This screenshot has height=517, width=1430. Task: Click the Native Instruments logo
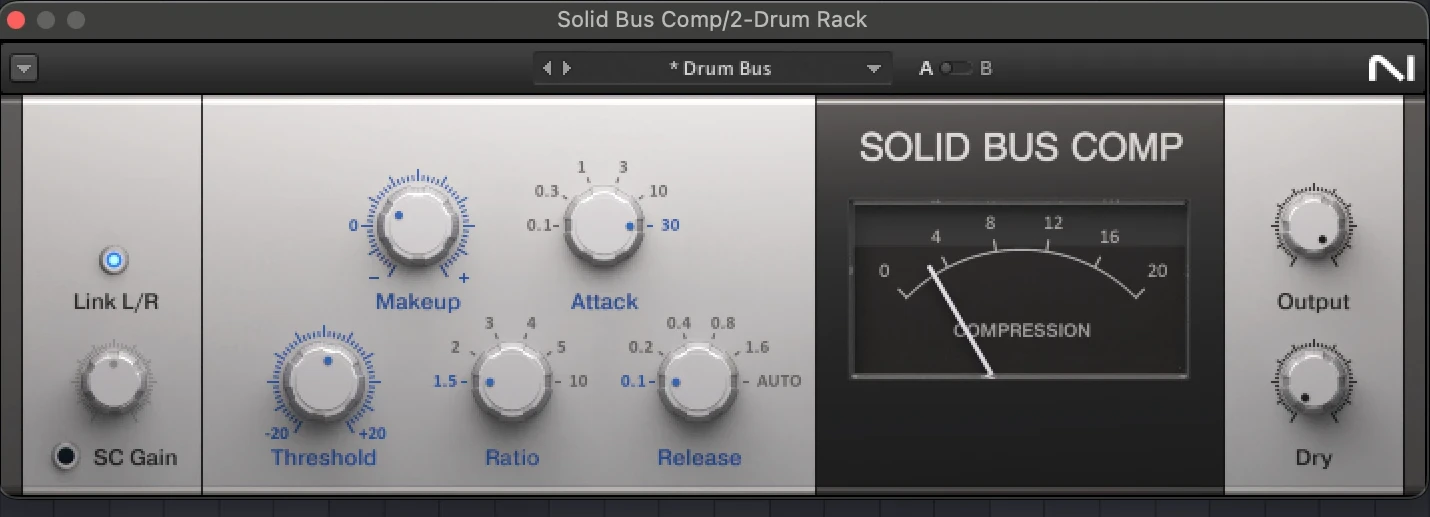1391,69
